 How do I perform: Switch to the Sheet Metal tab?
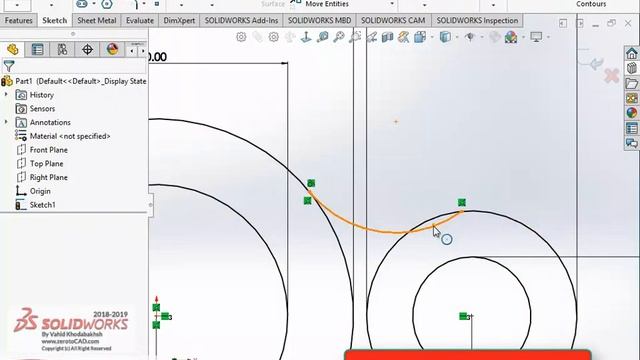97,20
